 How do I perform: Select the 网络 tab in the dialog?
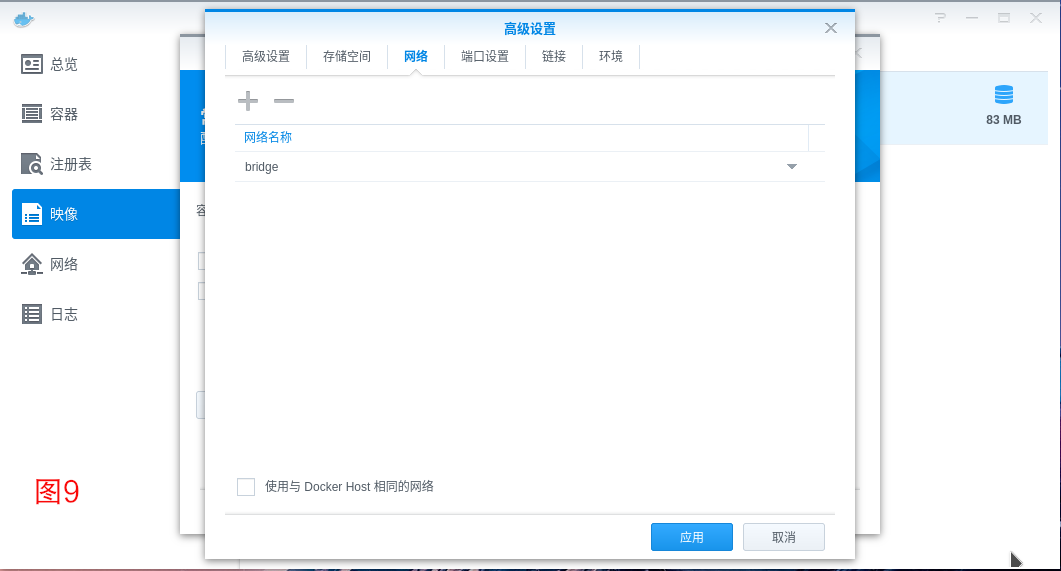click(x=415, y=57)
